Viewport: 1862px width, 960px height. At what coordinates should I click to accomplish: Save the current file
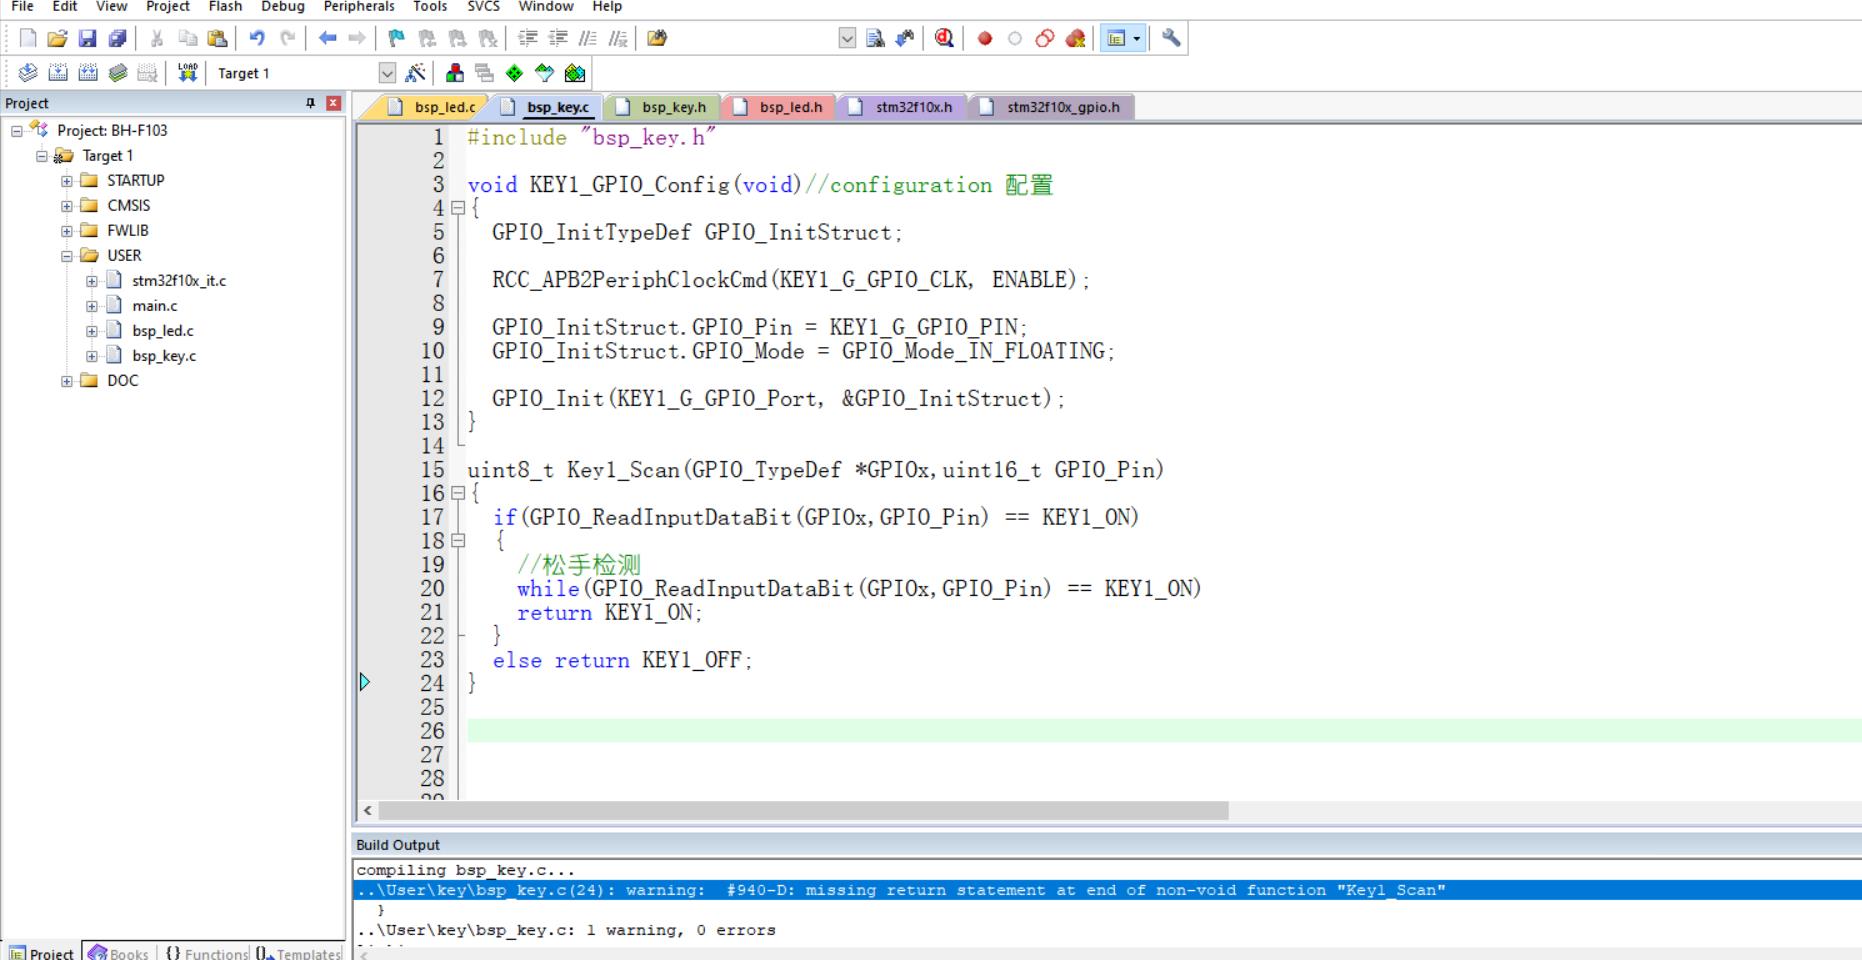click(x=87, y=38)
